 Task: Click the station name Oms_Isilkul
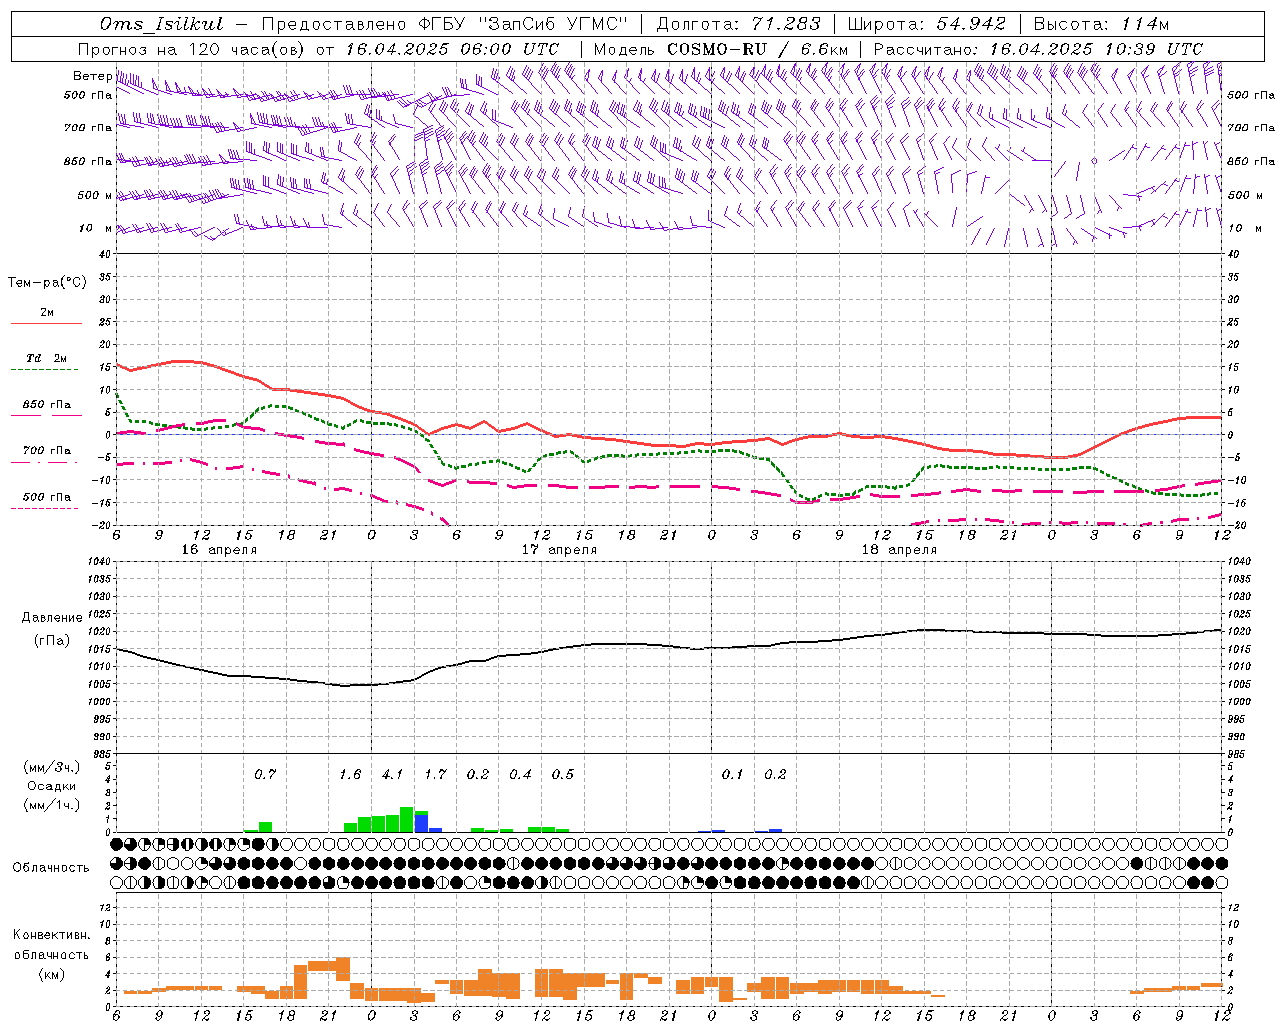click(x=162, y=25)
